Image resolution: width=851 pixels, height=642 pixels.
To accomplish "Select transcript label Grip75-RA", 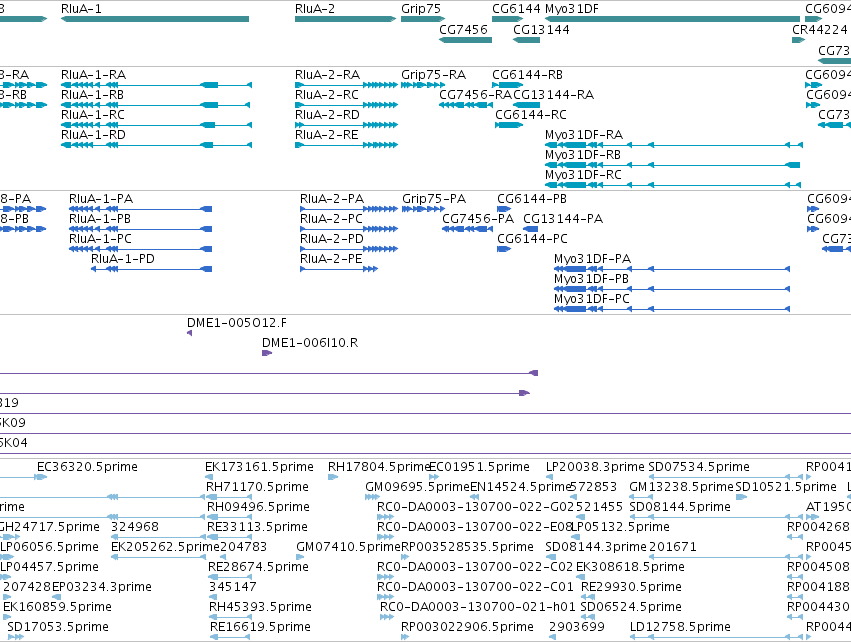I will click(x=433, y=74).
